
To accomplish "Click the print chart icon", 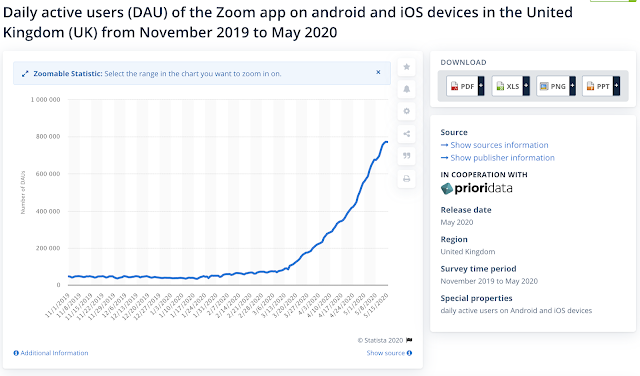I will [x=407, y=178].
